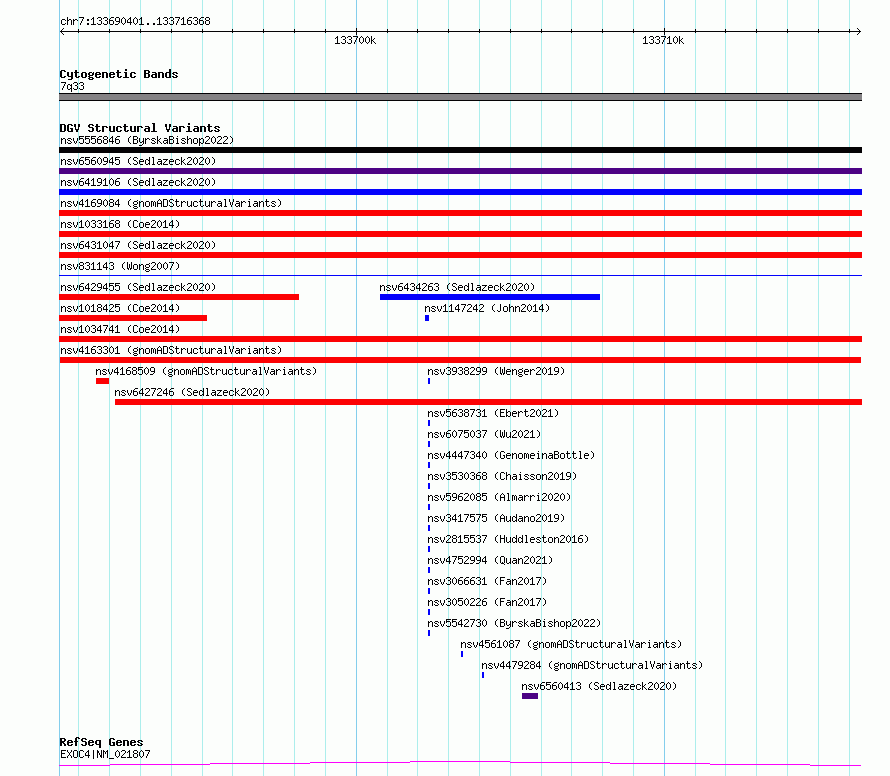Viewport: 890px width, 776px height.
Task: Click nsv5962085 (Almarri2020) label
Action: click(499, 497)
